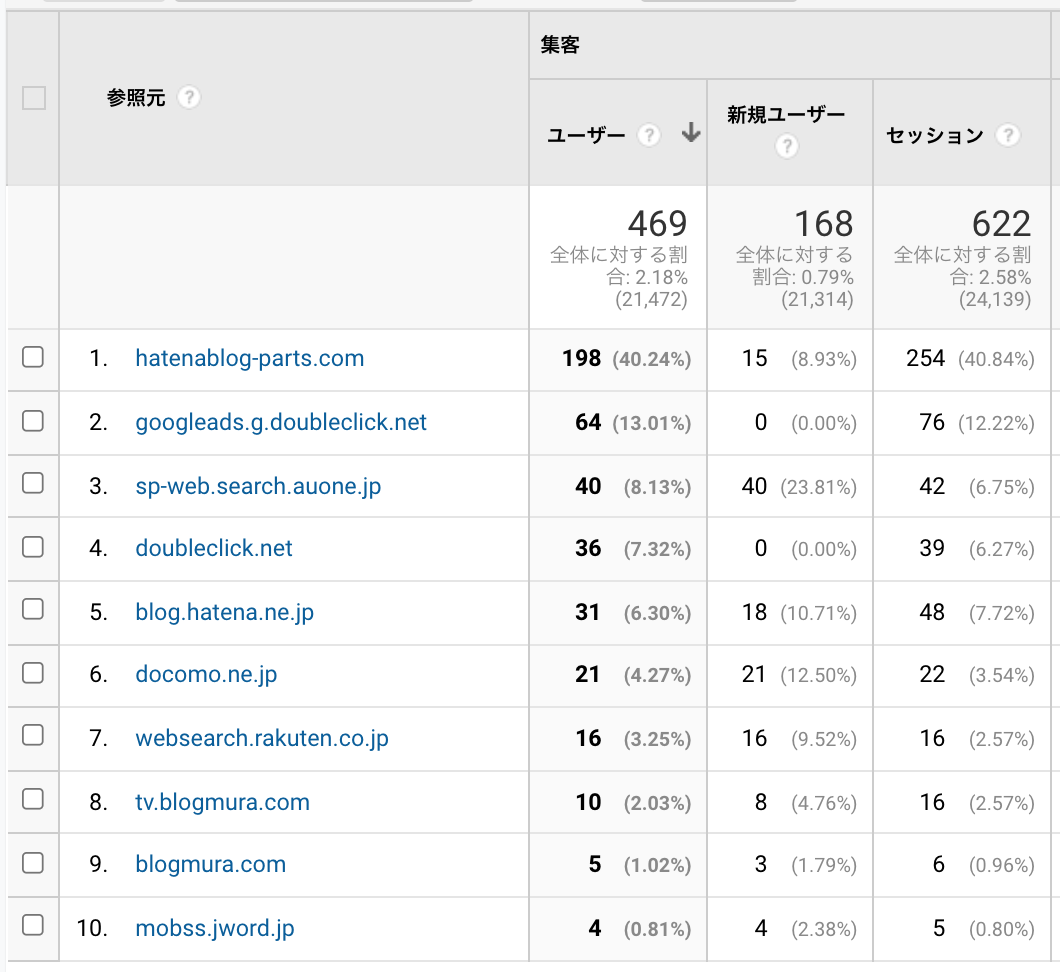Open the blogmura.com link in row 9
This screenshot has height=972, width=1060.
click(210, 865)
